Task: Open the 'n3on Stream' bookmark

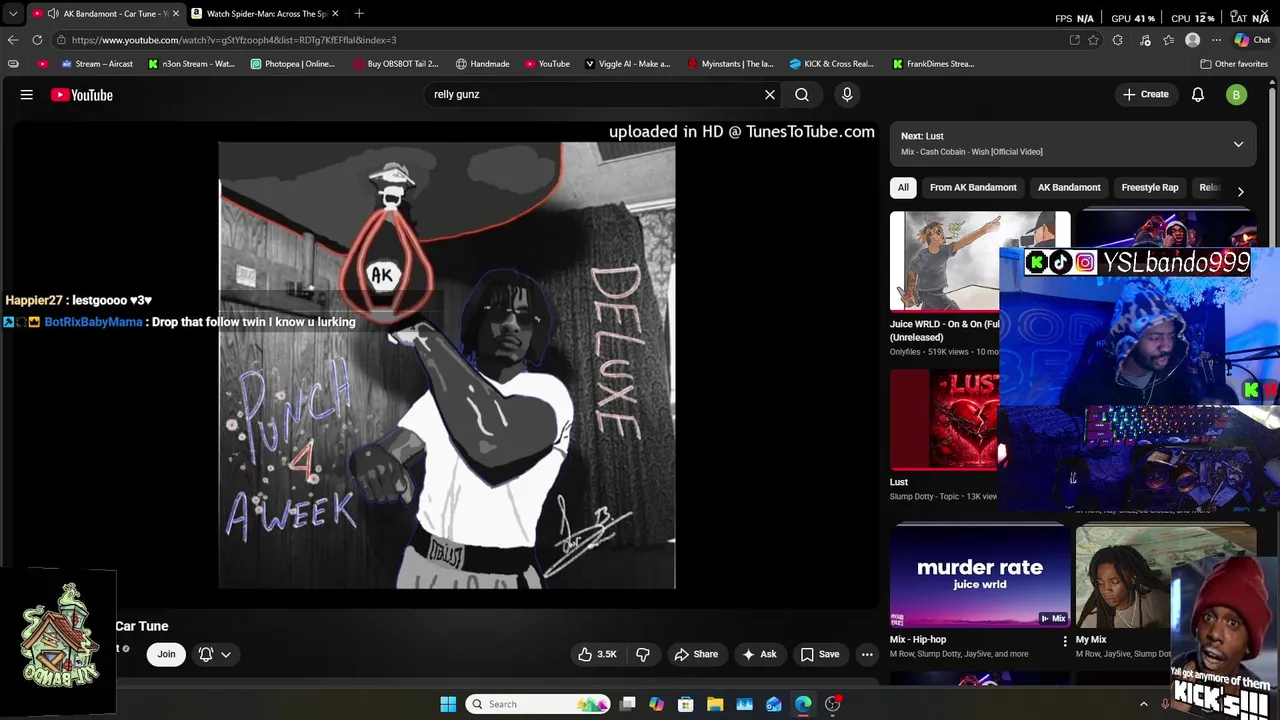Action: click(x=191, y=64)
